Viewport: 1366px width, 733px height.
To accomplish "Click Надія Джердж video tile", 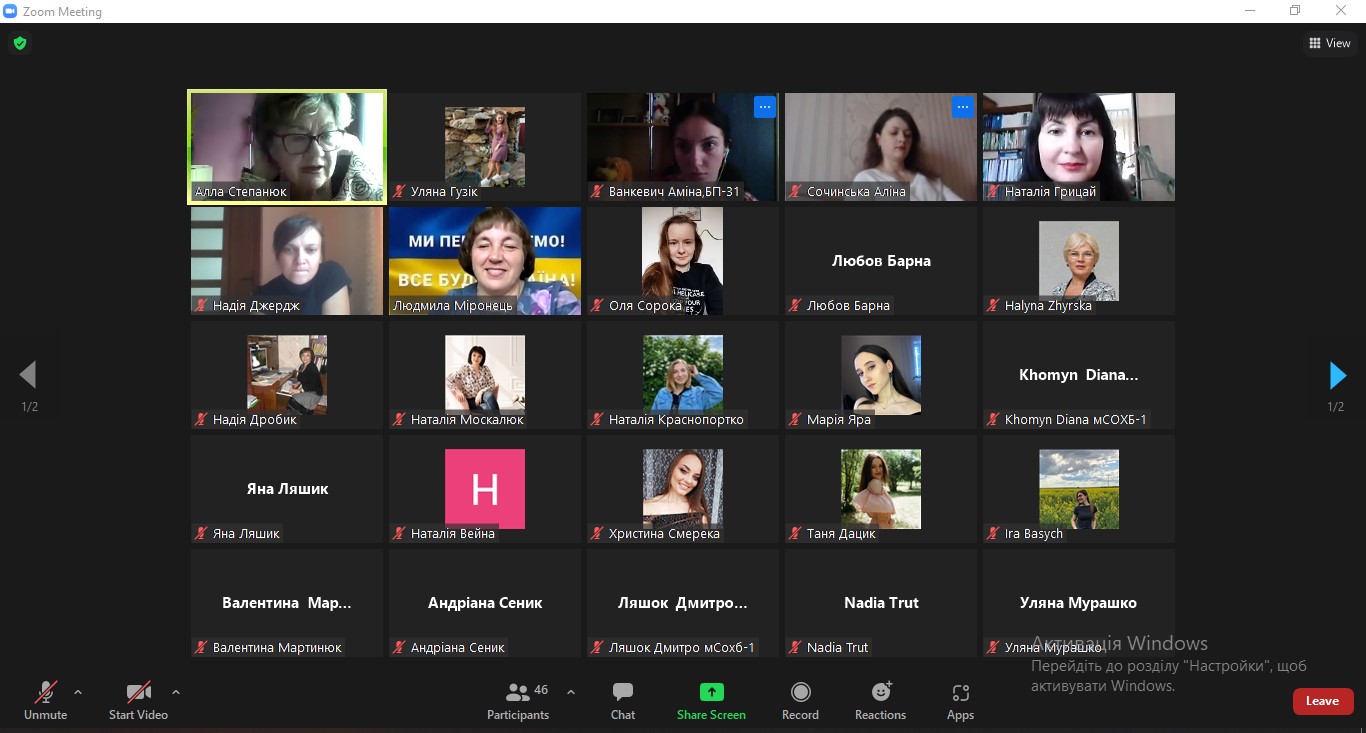I will [x=287, y=261].
